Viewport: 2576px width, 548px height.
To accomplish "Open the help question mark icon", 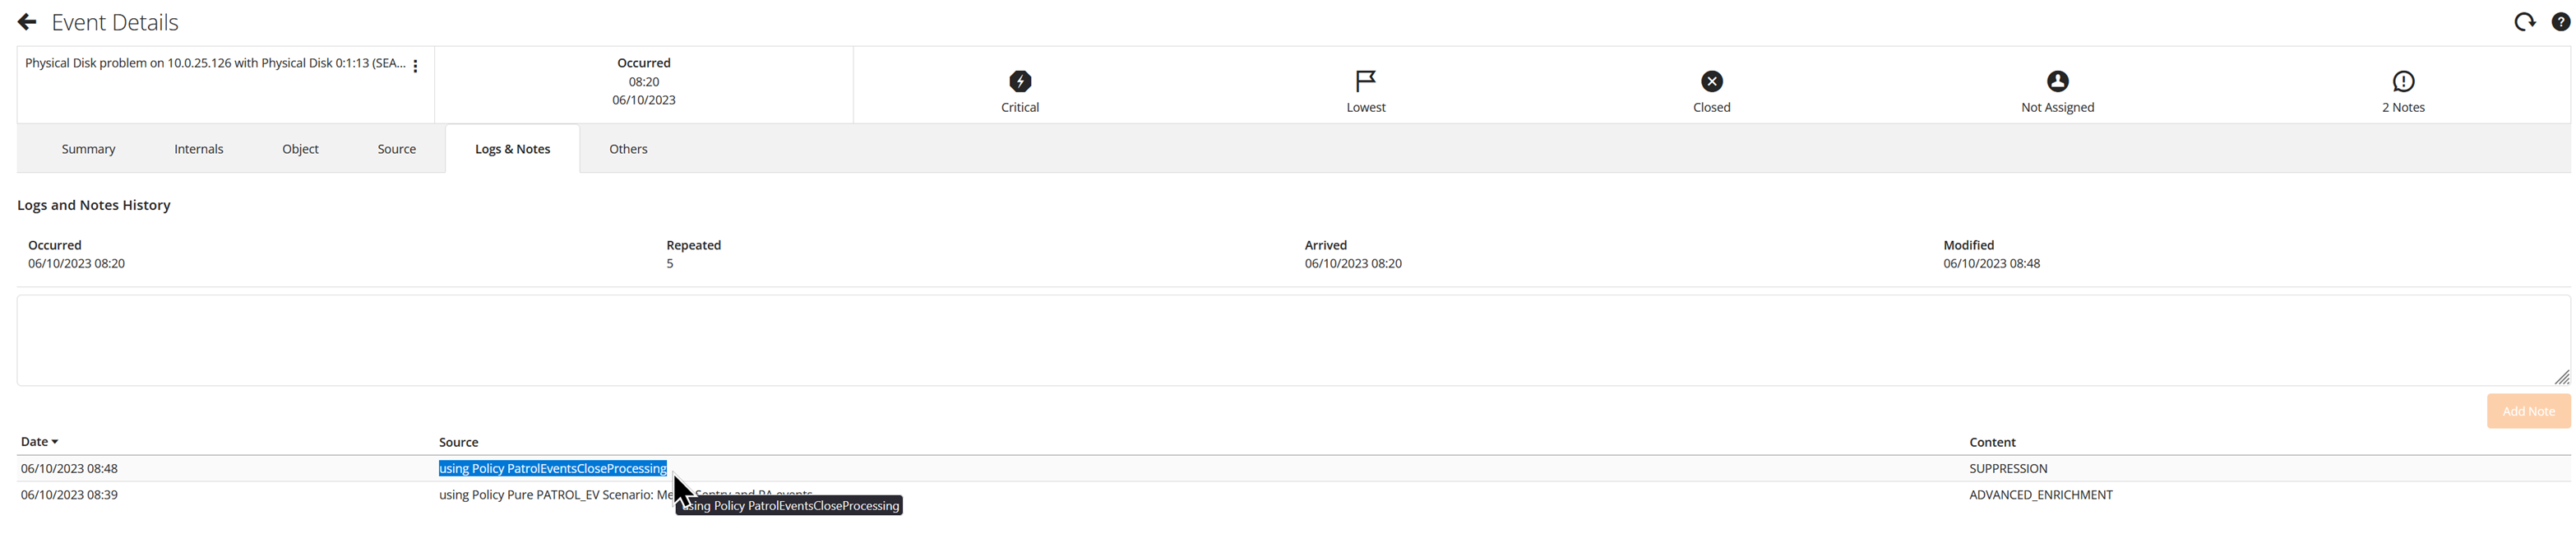I will 2560,22.
